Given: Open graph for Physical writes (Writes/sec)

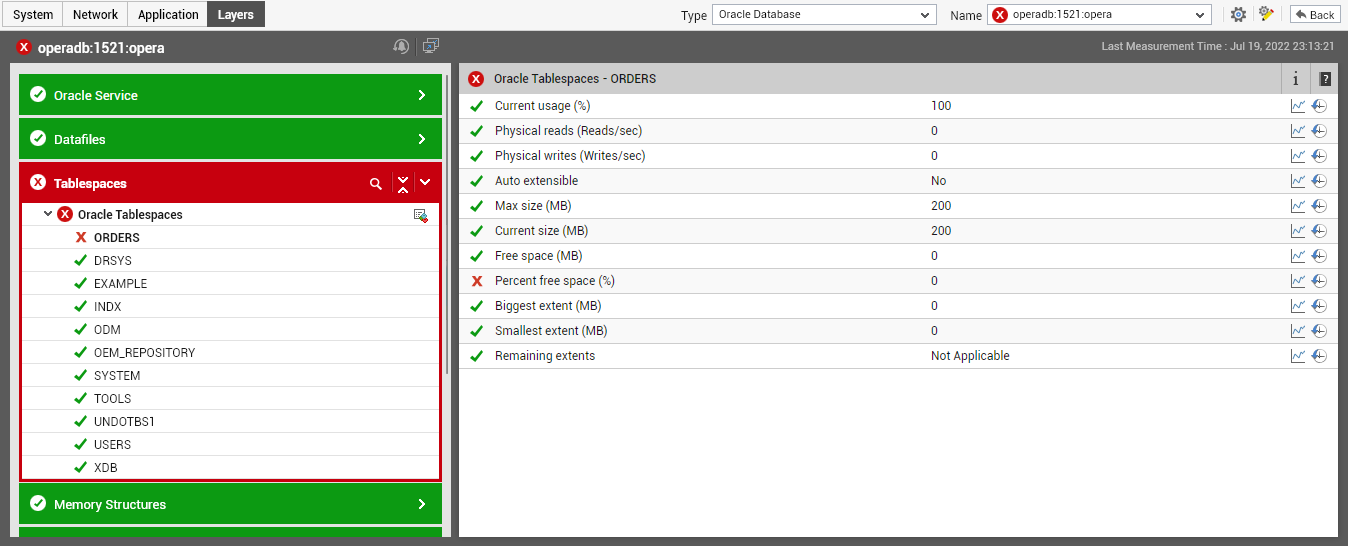Looking at the screenshot, I should [1298, 156].
